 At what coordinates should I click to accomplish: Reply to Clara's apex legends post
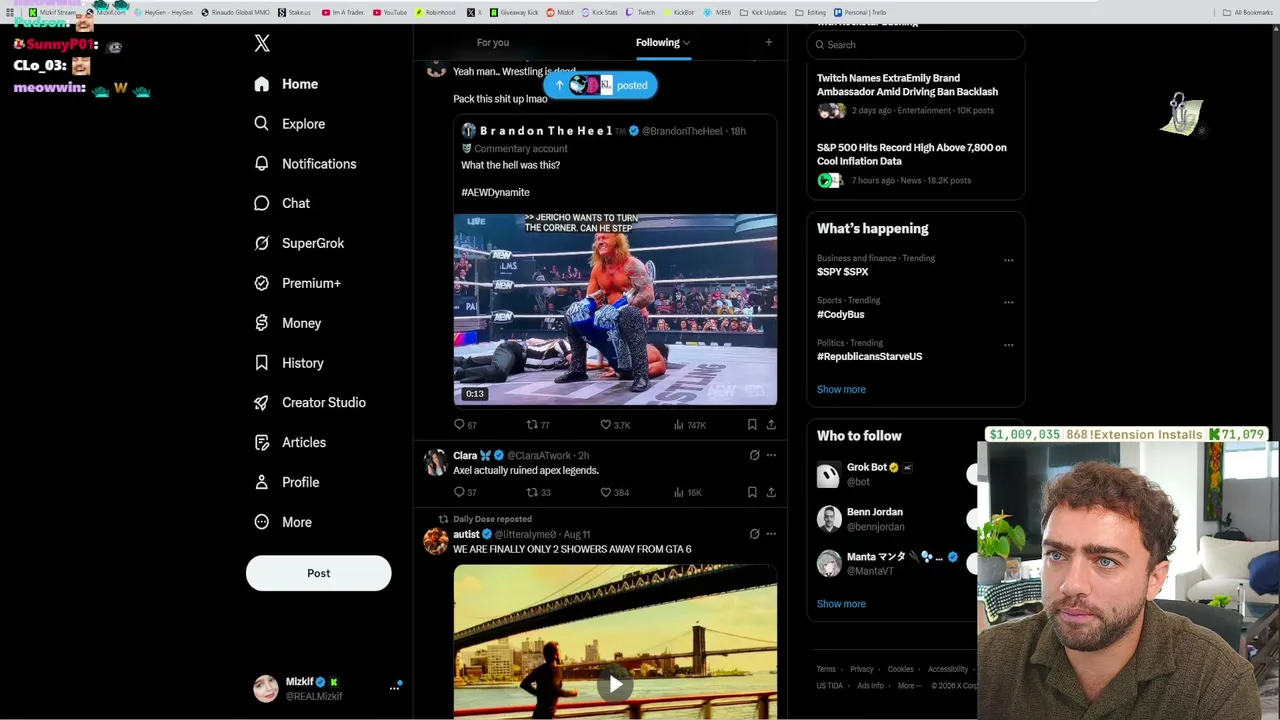(x=460, y=492)
